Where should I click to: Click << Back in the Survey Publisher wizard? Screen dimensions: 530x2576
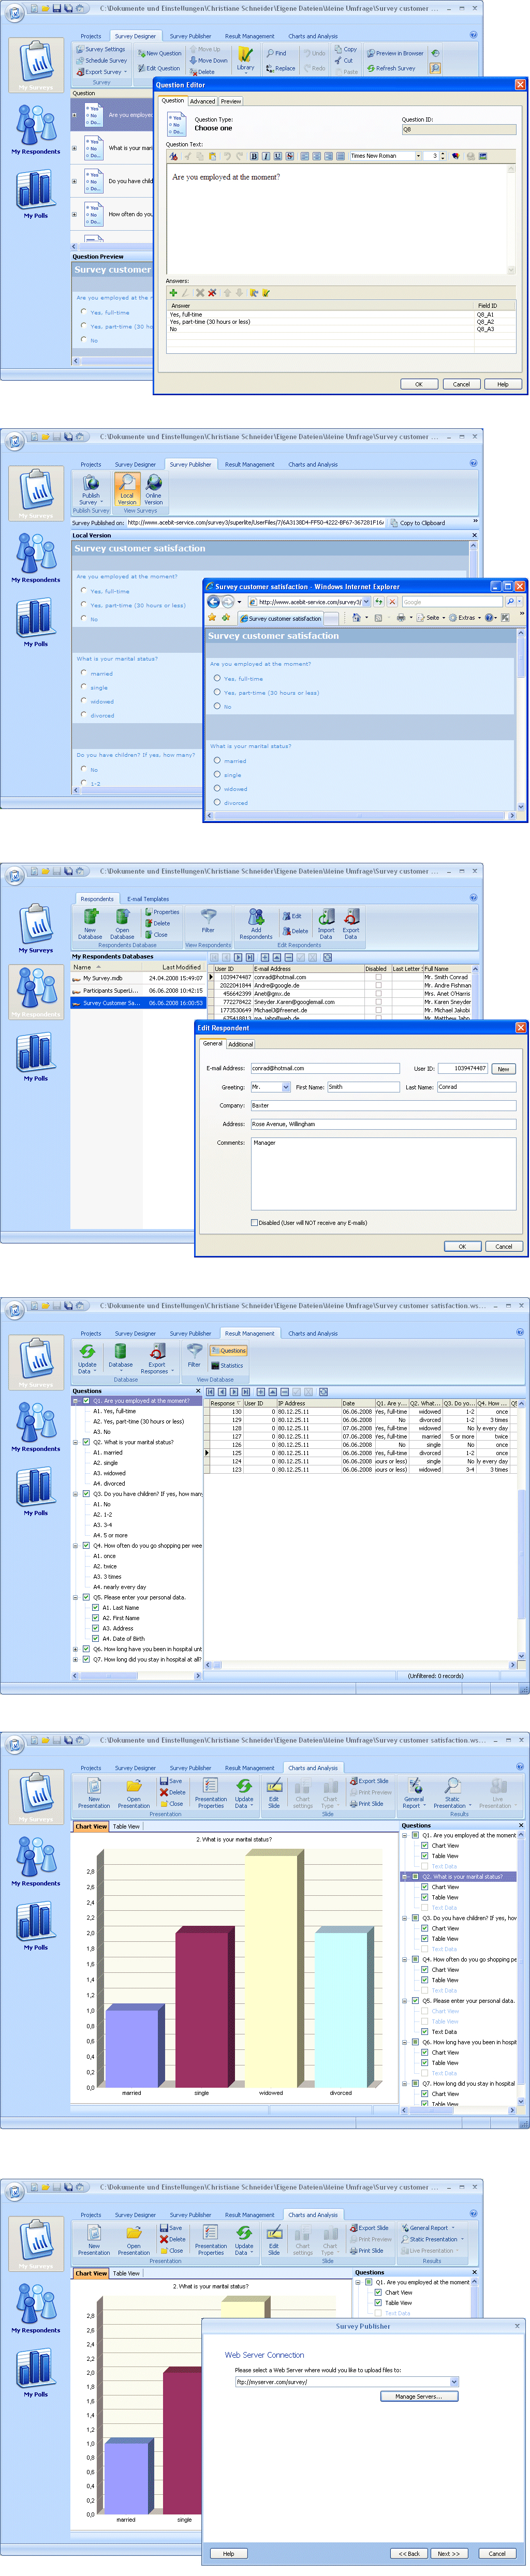[x=408, y=2553]
